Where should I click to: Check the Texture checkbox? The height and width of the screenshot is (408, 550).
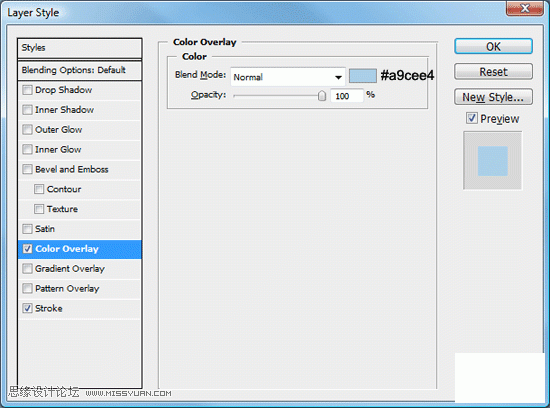(39, 209)
